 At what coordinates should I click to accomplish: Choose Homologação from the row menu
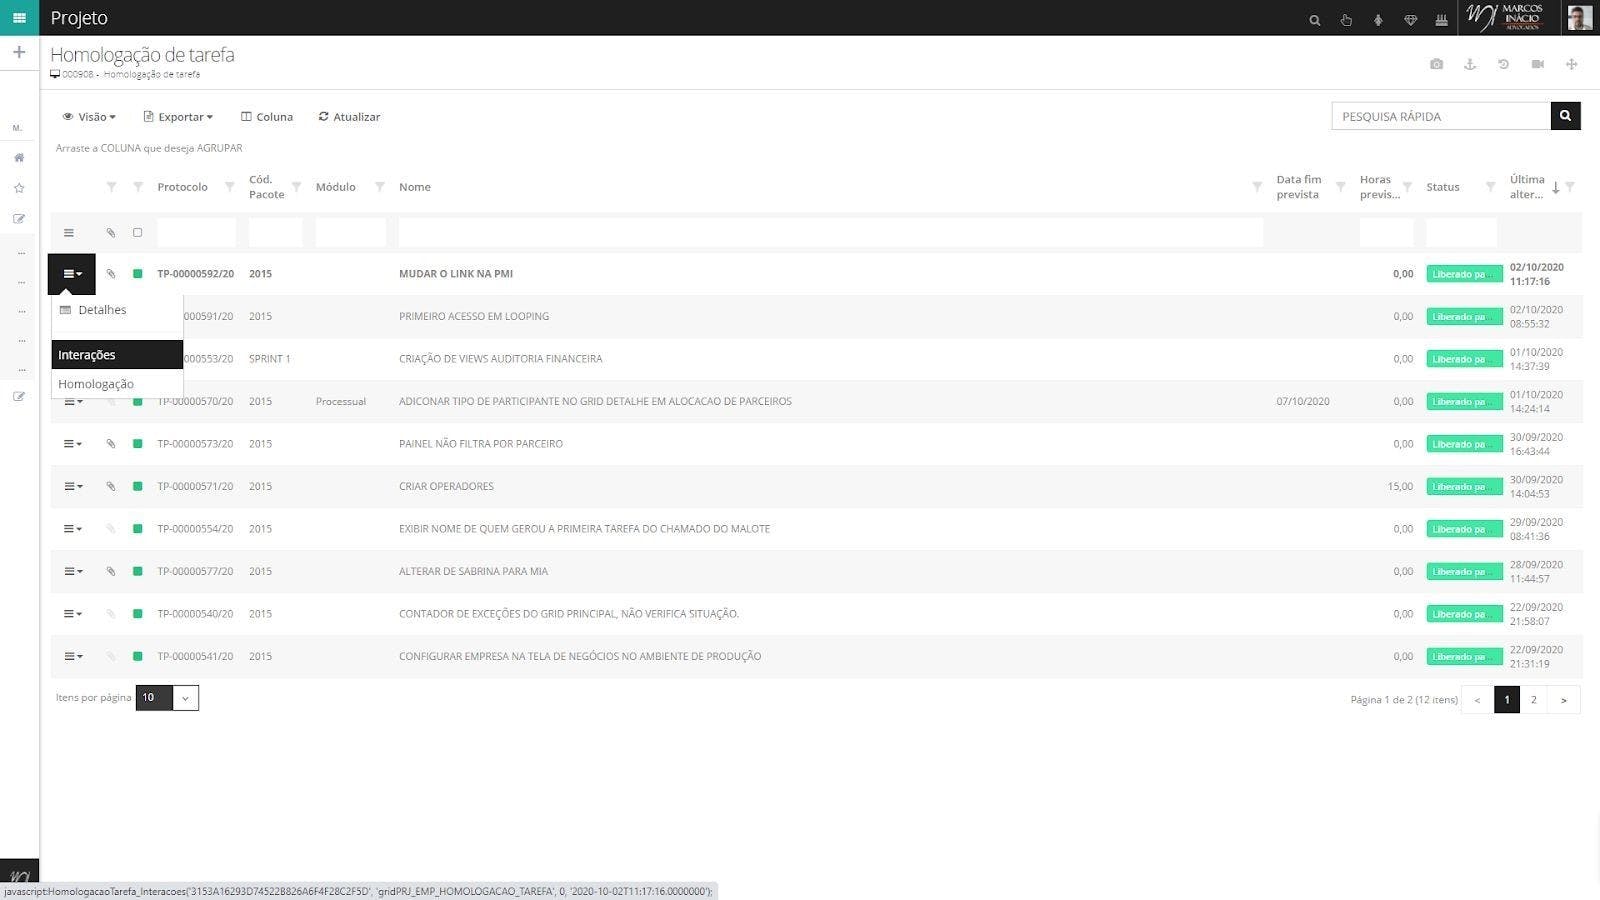click(117, 384)
